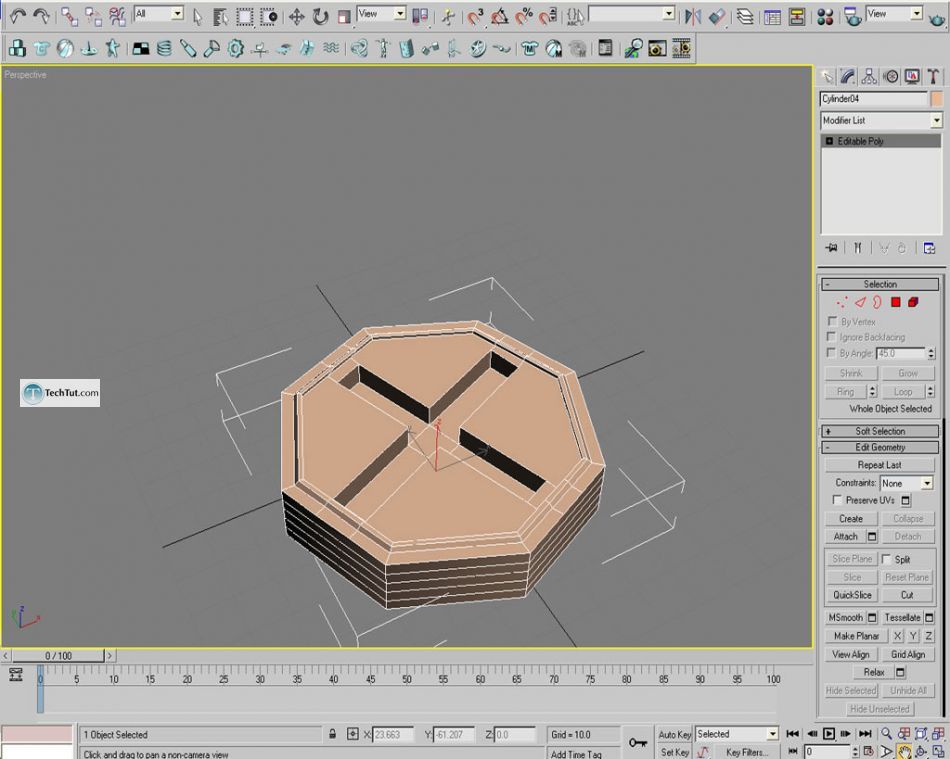Select the Select and Rotate tool
This screenshot has height=759, width=950.
[320, 17]
